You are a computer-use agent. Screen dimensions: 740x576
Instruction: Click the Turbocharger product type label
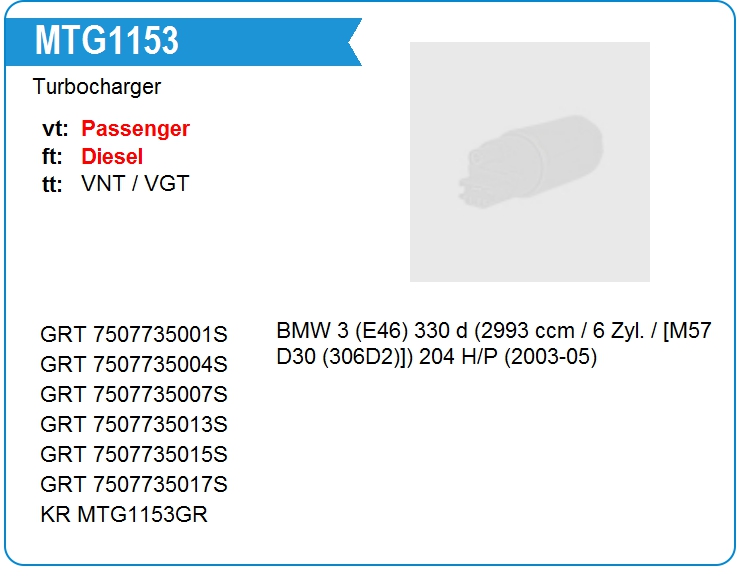coord(97,87)
